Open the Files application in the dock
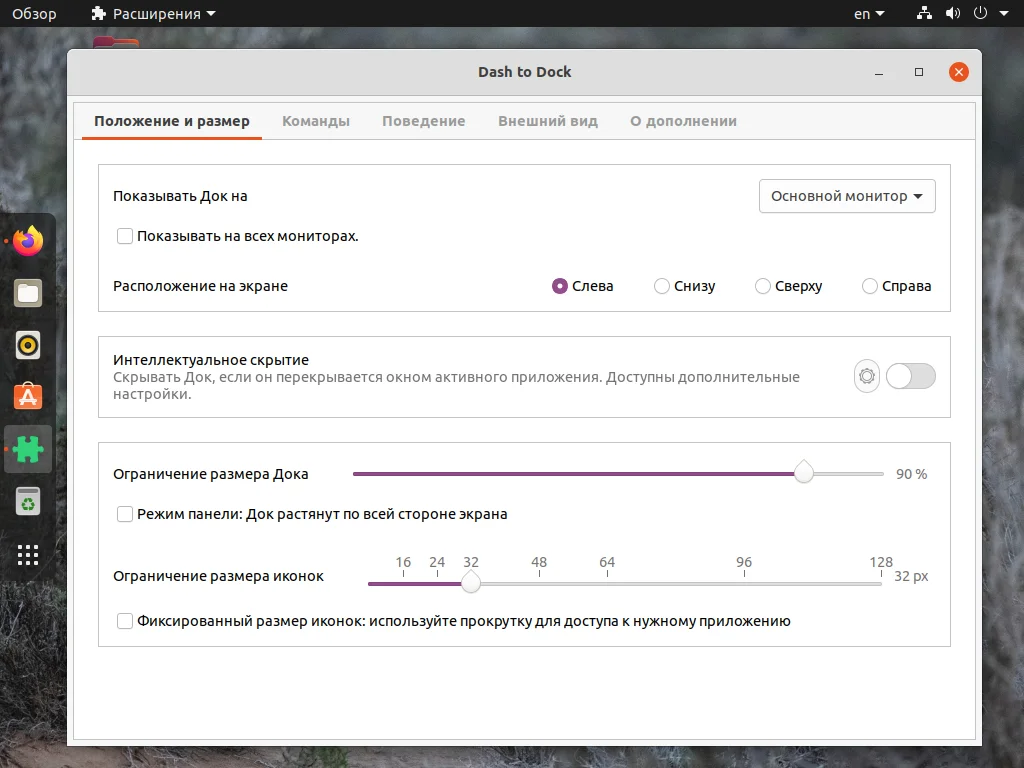The image size is (1024, 768). click(x=27, y=293)
